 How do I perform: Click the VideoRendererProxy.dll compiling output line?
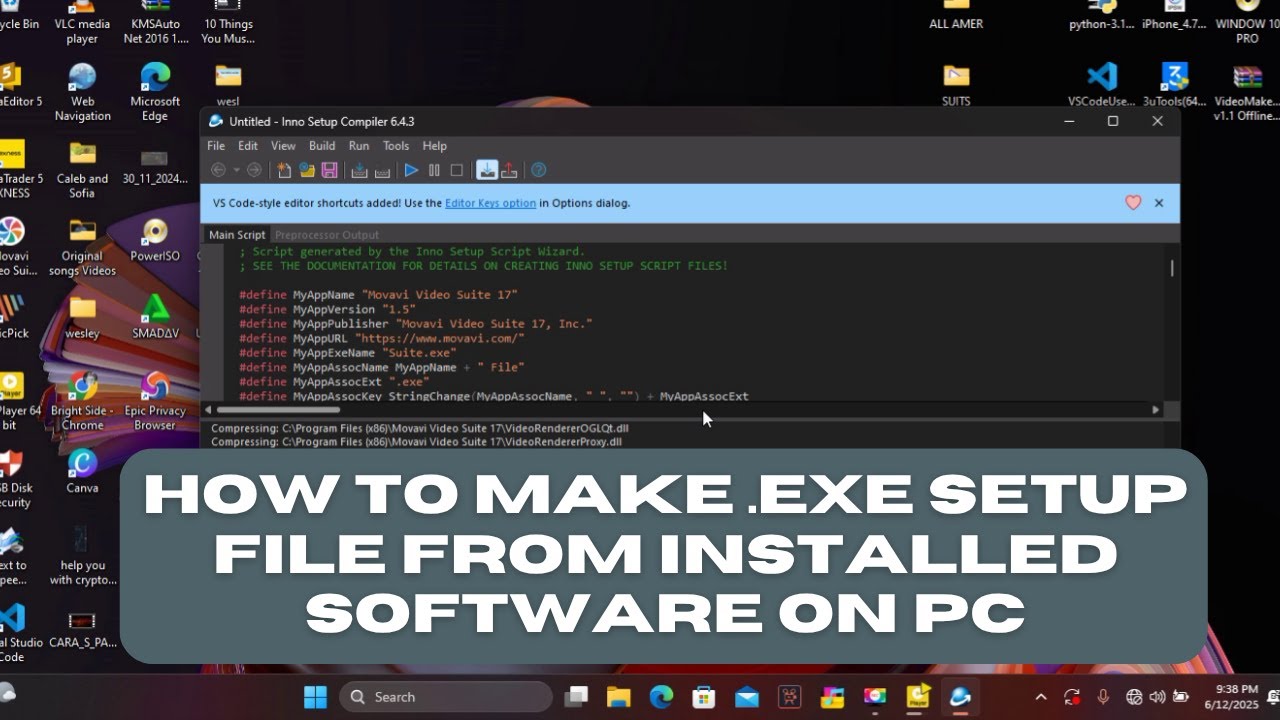(417, 441)
